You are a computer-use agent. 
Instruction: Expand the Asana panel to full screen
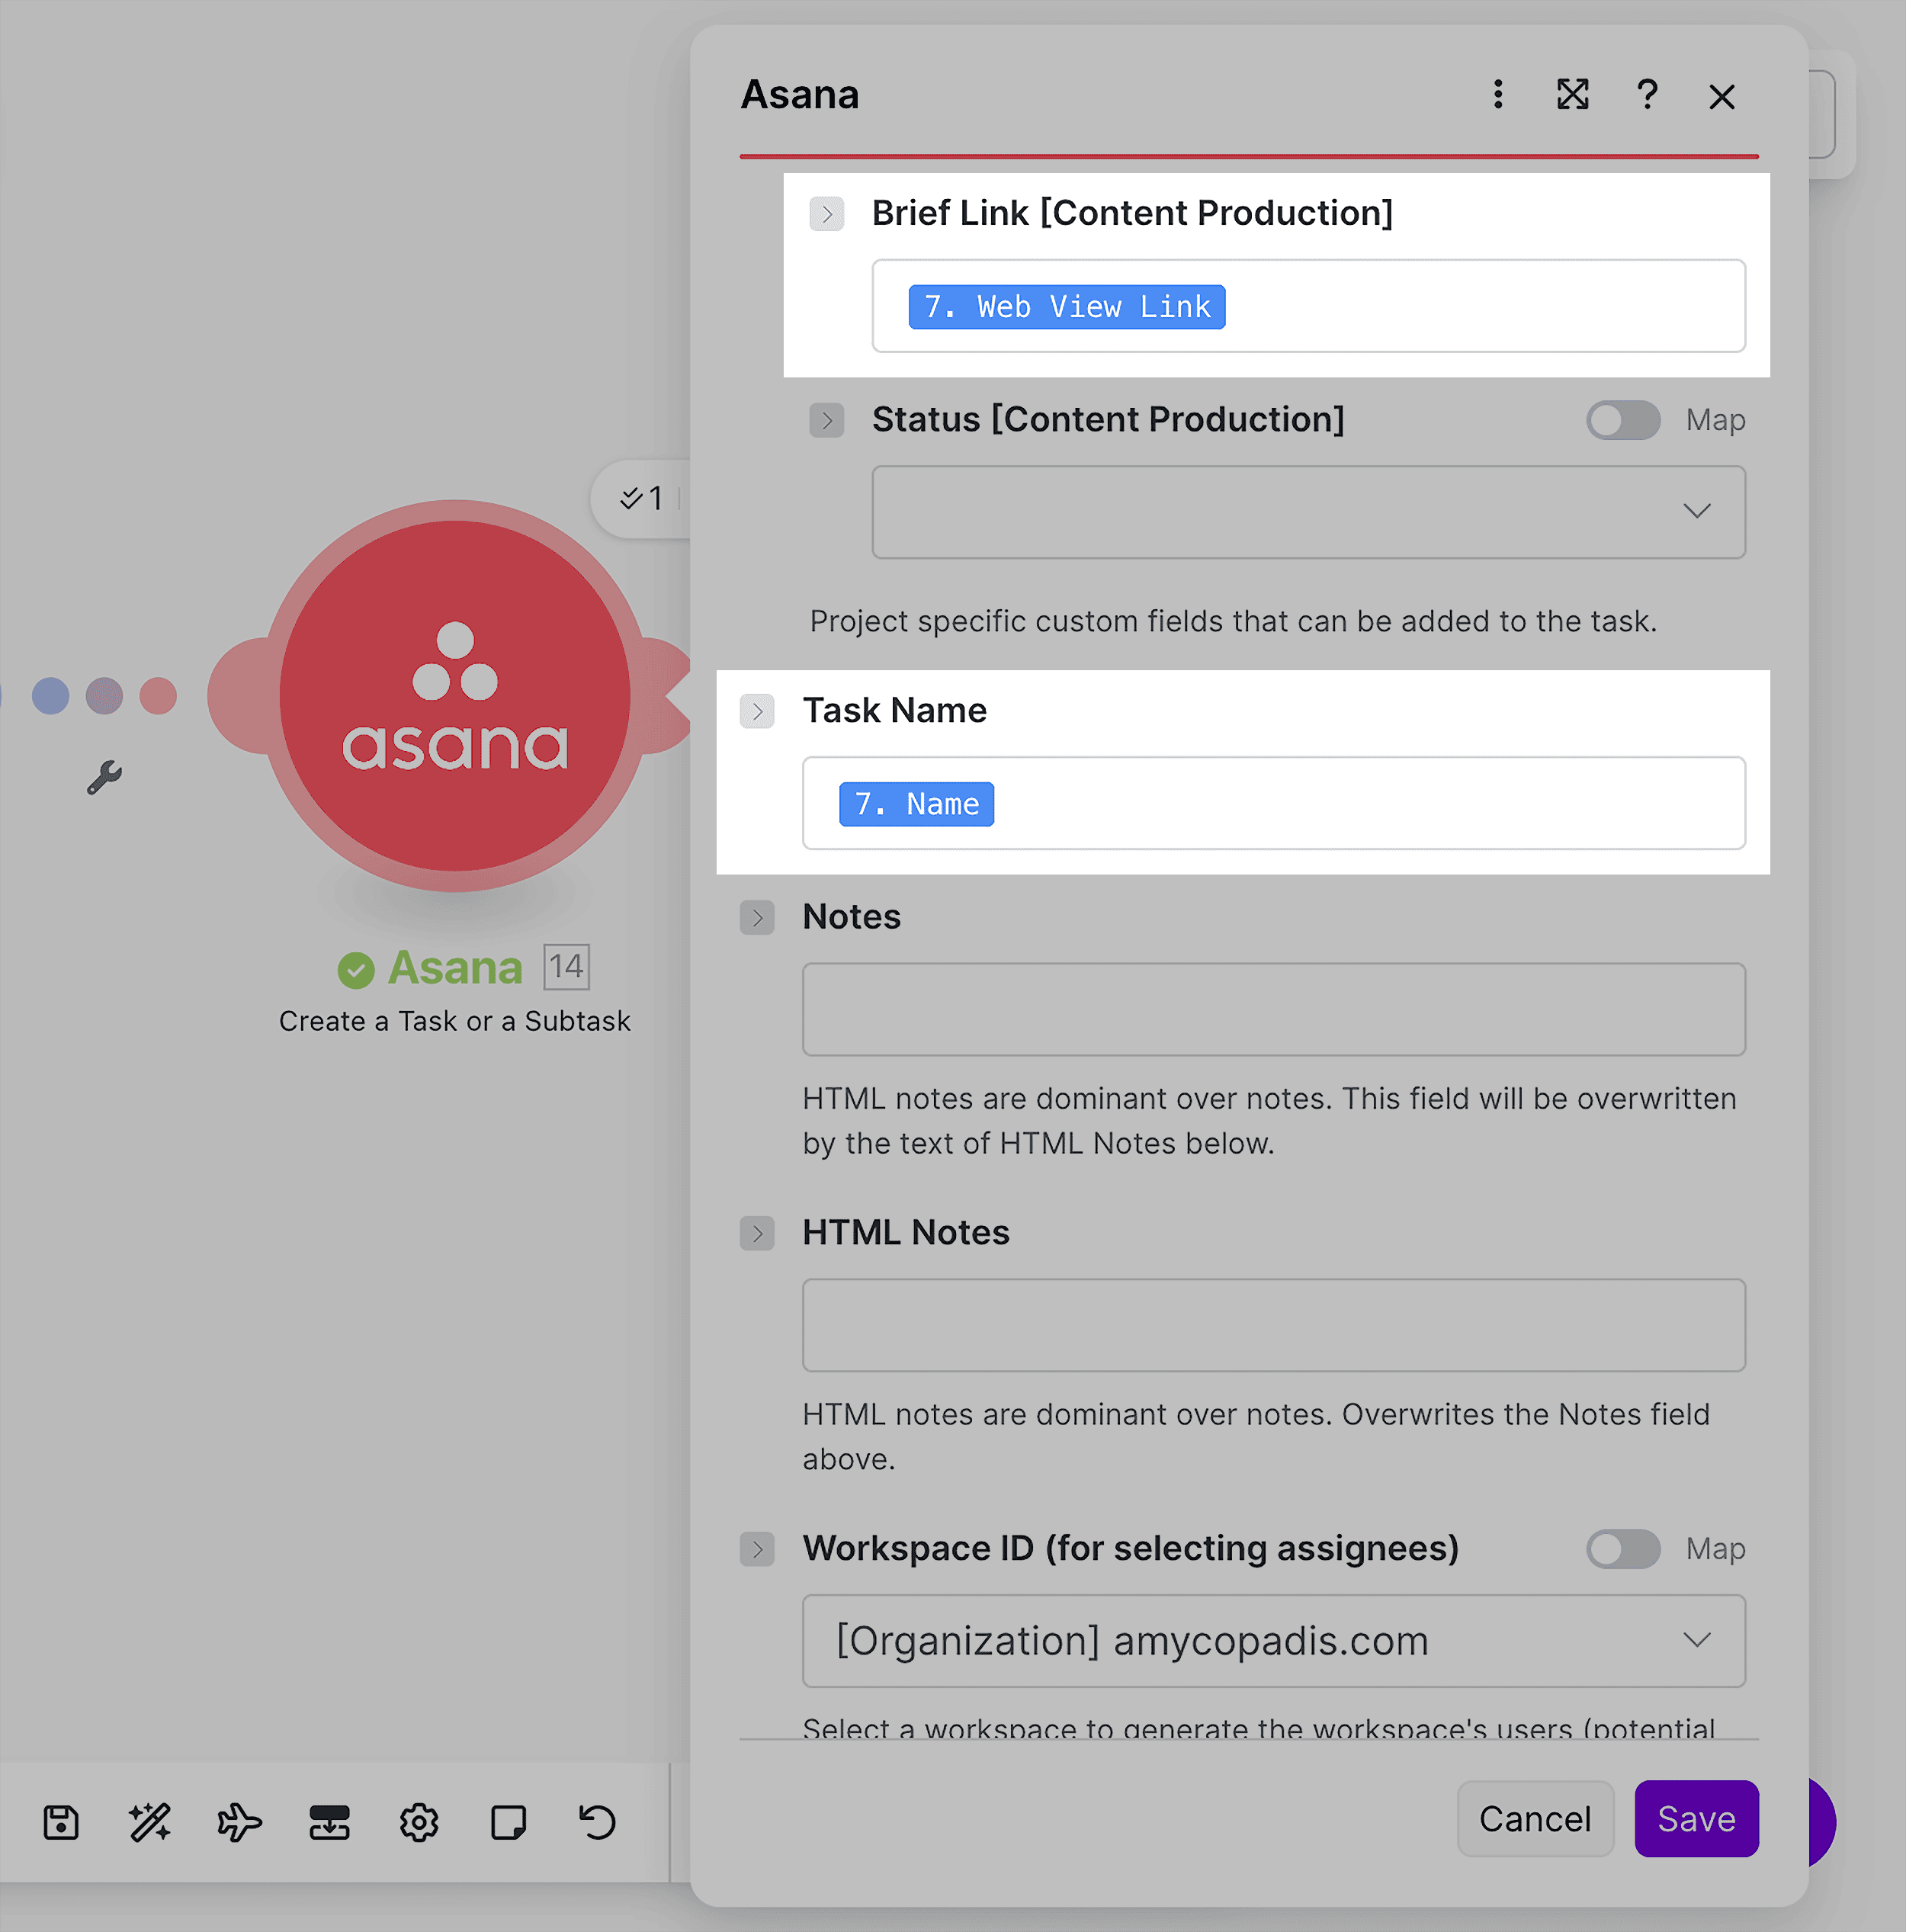(x=1572, y=95)
